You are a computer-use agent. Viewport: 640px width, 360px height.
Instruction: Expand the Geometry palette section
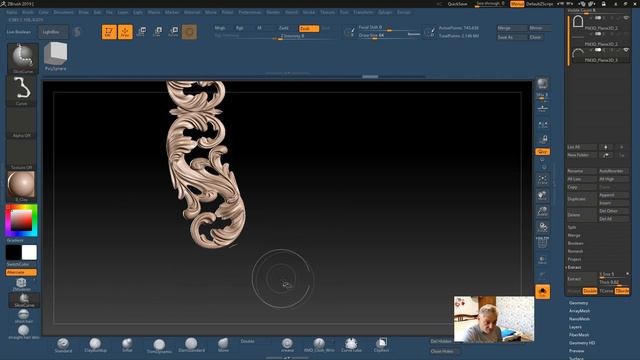[x=579, y=303]
